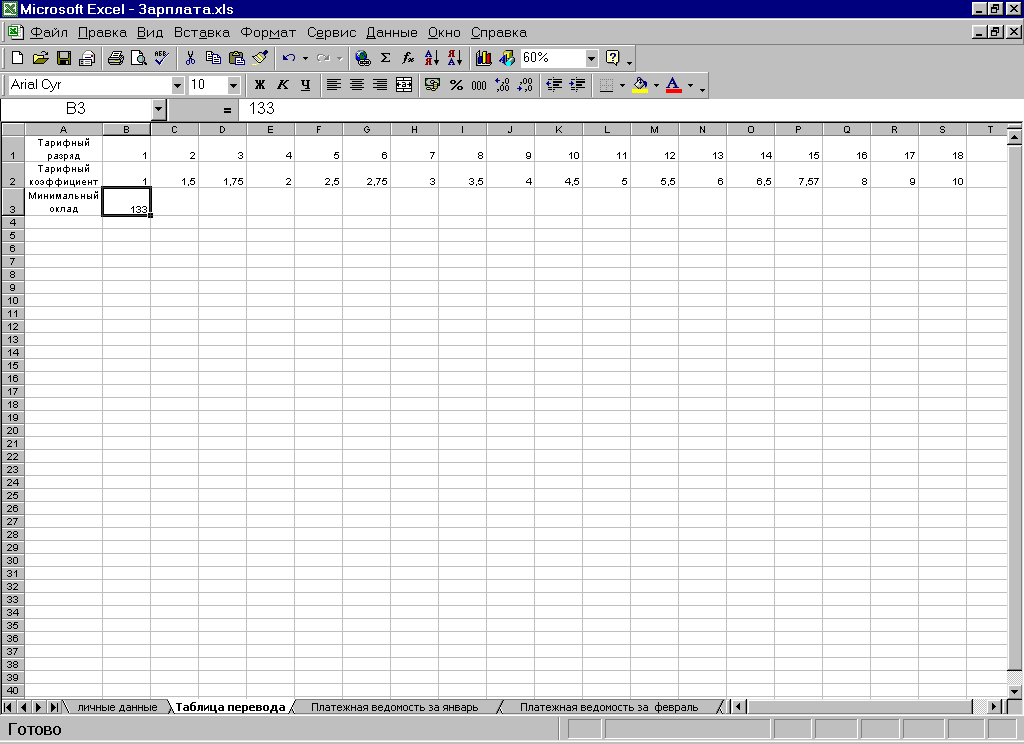
Task: Open the Данные menu
Action: pos(392,32)
